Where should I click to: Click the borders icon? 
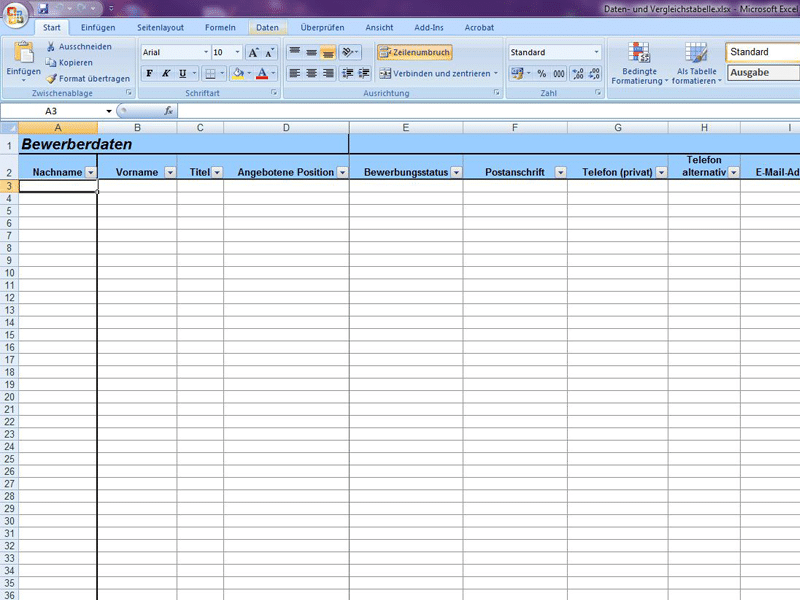pos(210,73)
